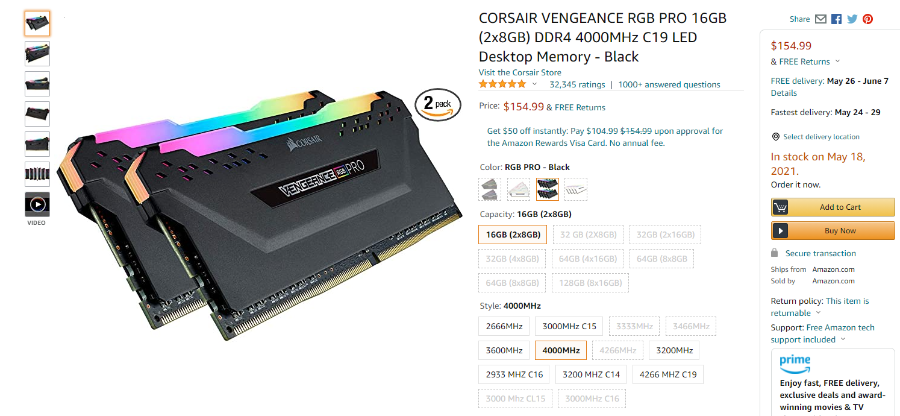
Task: Expand FREE Returns chevron in buy box
Action: (837, 61)
